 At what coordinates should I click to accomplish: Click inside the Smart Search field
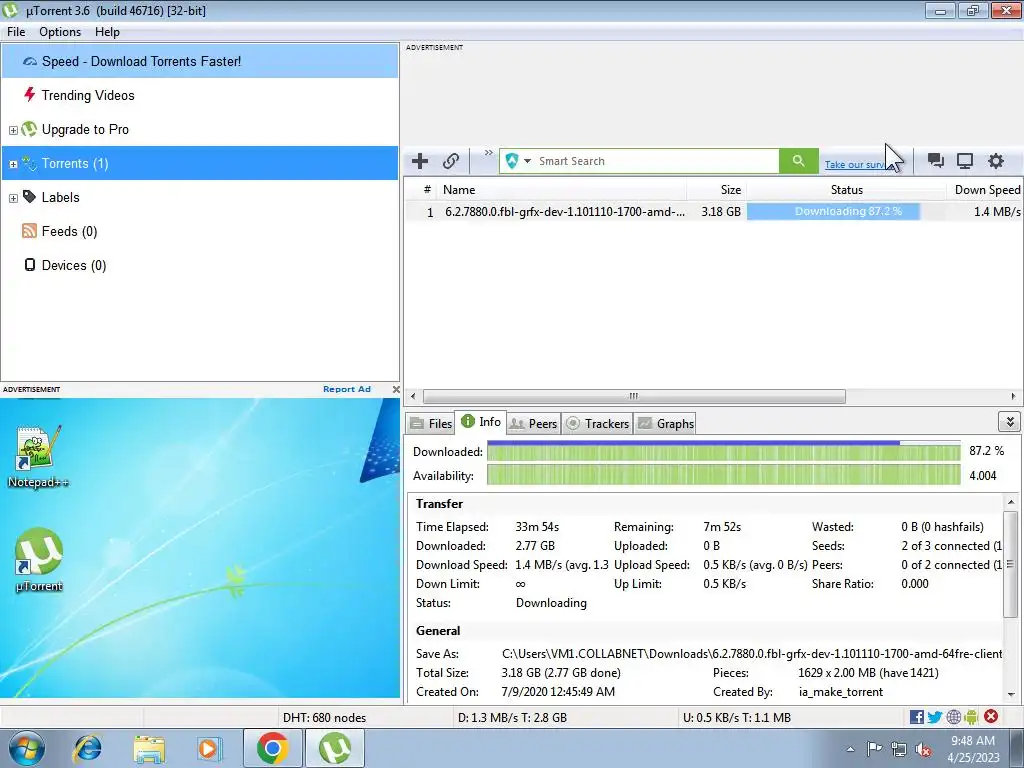pos(657,161)
